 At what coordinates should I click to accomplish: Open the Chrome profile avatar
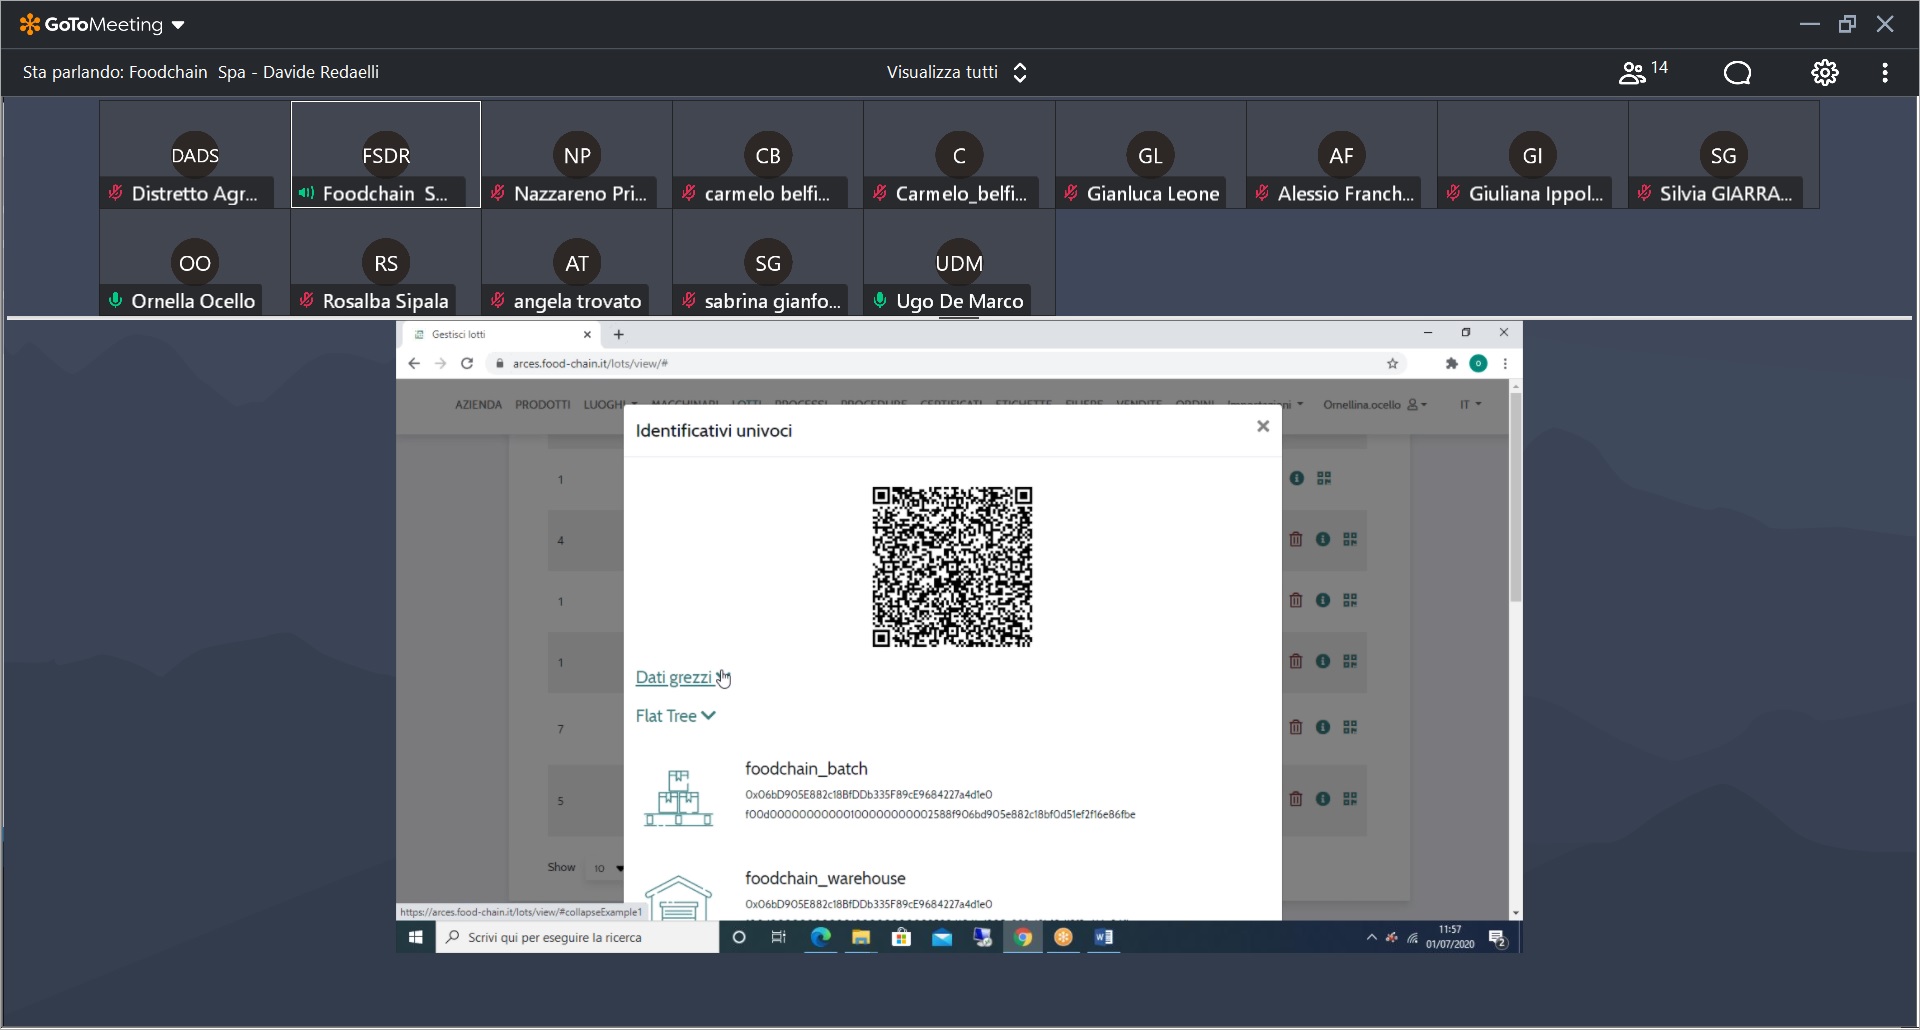click(x=1478, y=364)
